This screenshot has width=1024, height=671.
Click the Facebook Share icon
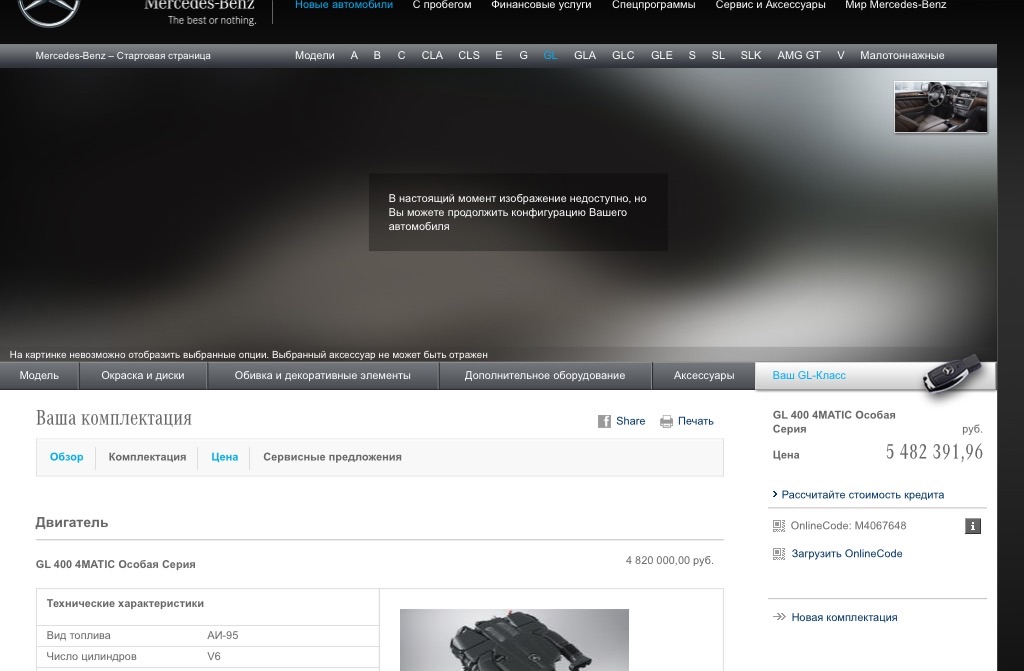(x=604, y=421)
